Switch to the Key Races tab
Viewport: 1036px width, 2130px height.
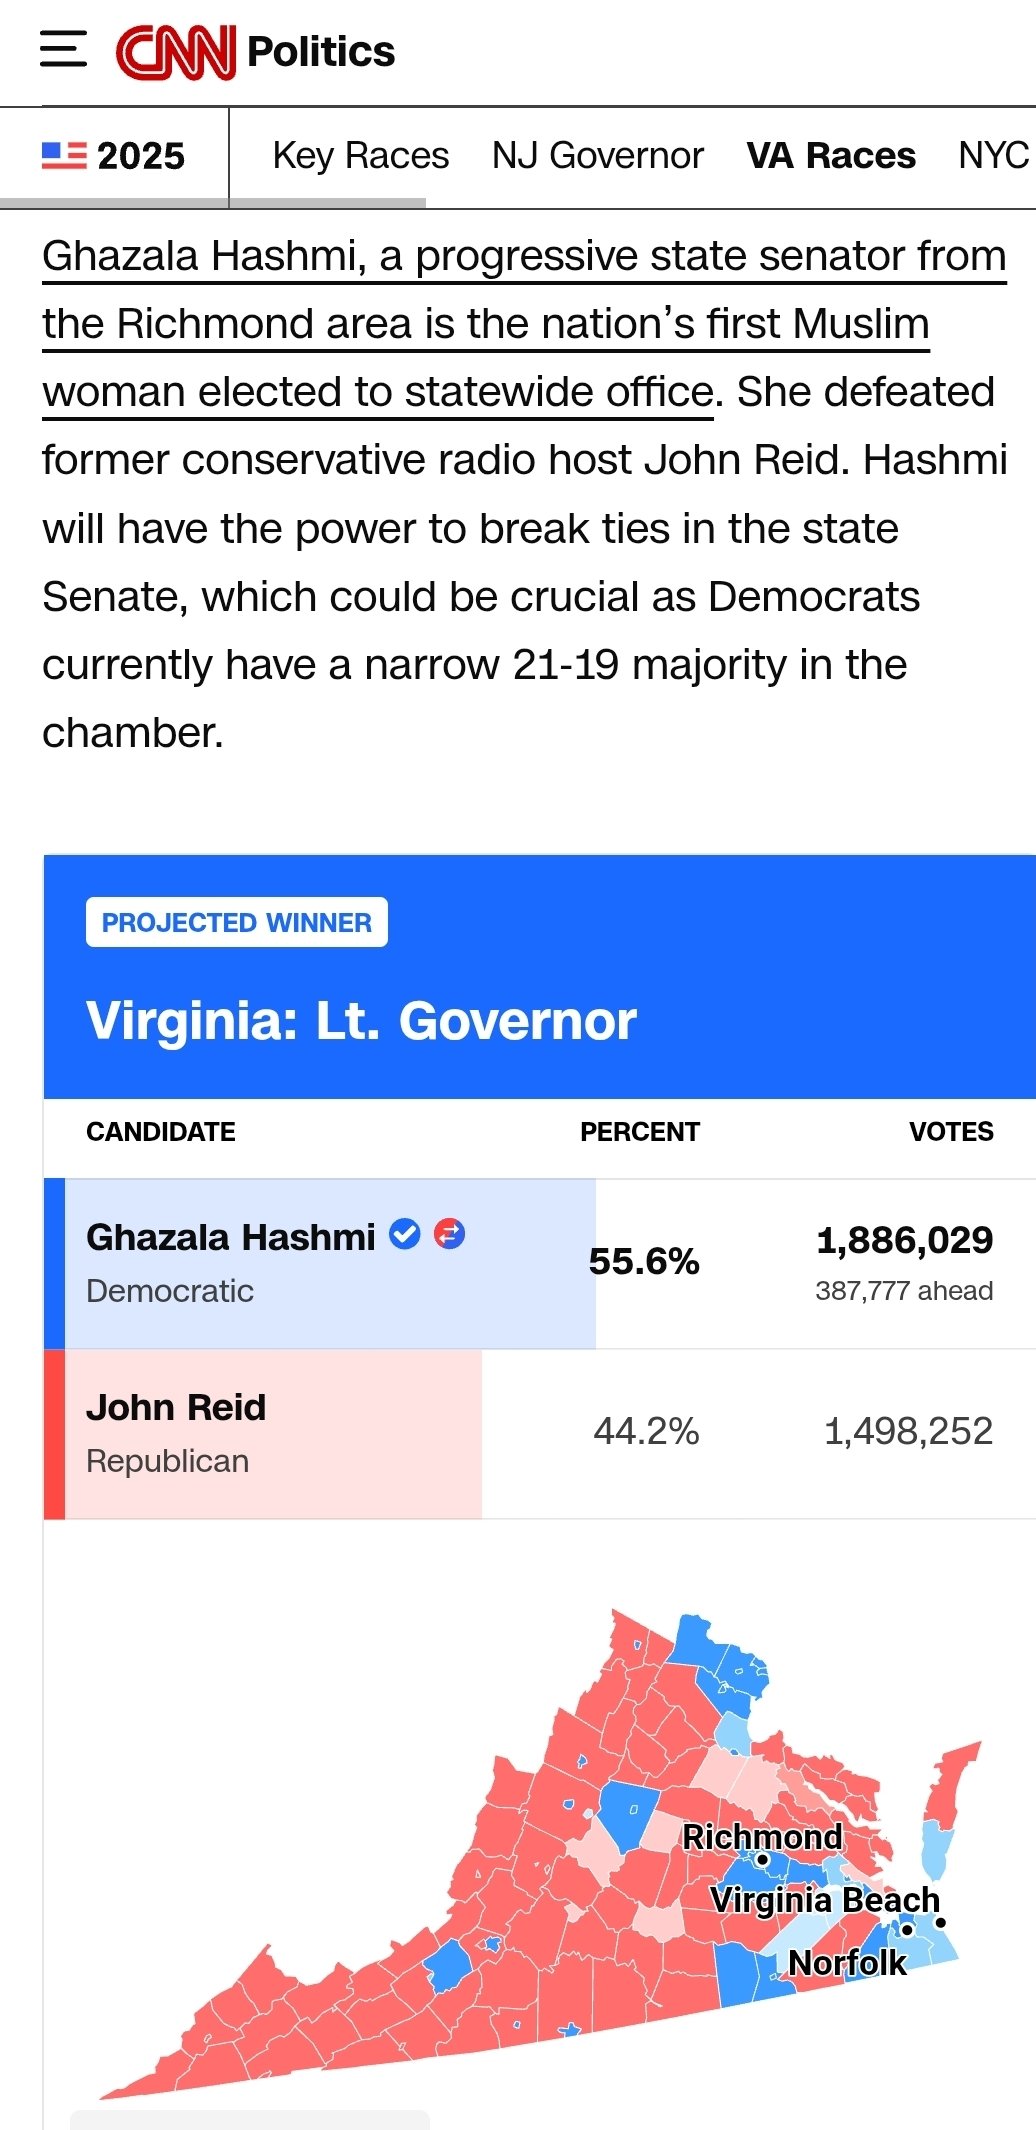tap(360, 156)
